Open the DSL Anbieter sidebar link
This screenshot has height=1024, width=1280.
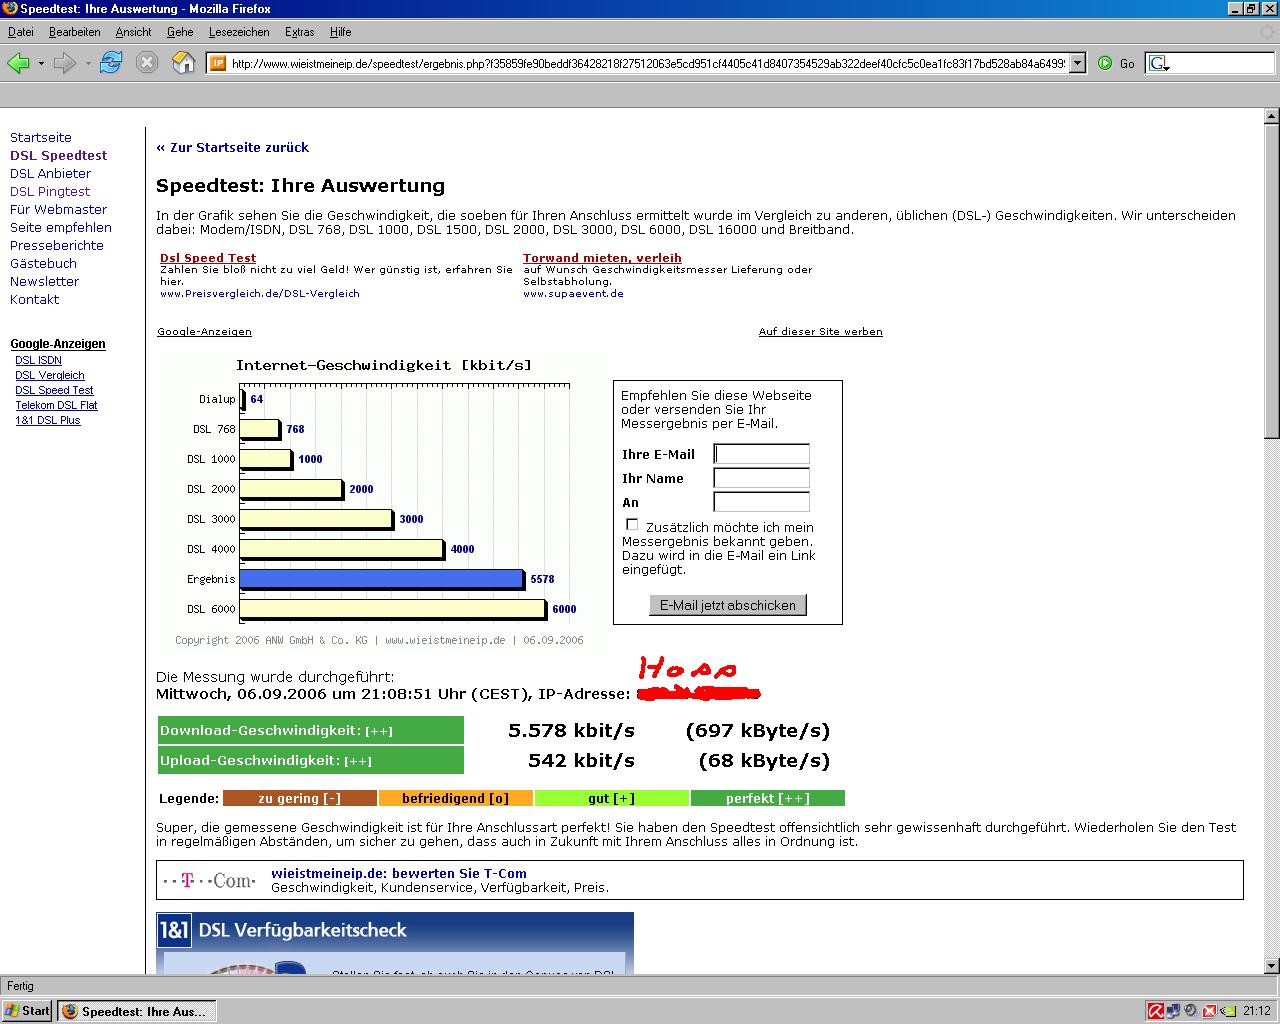click(x=50, y=173)
